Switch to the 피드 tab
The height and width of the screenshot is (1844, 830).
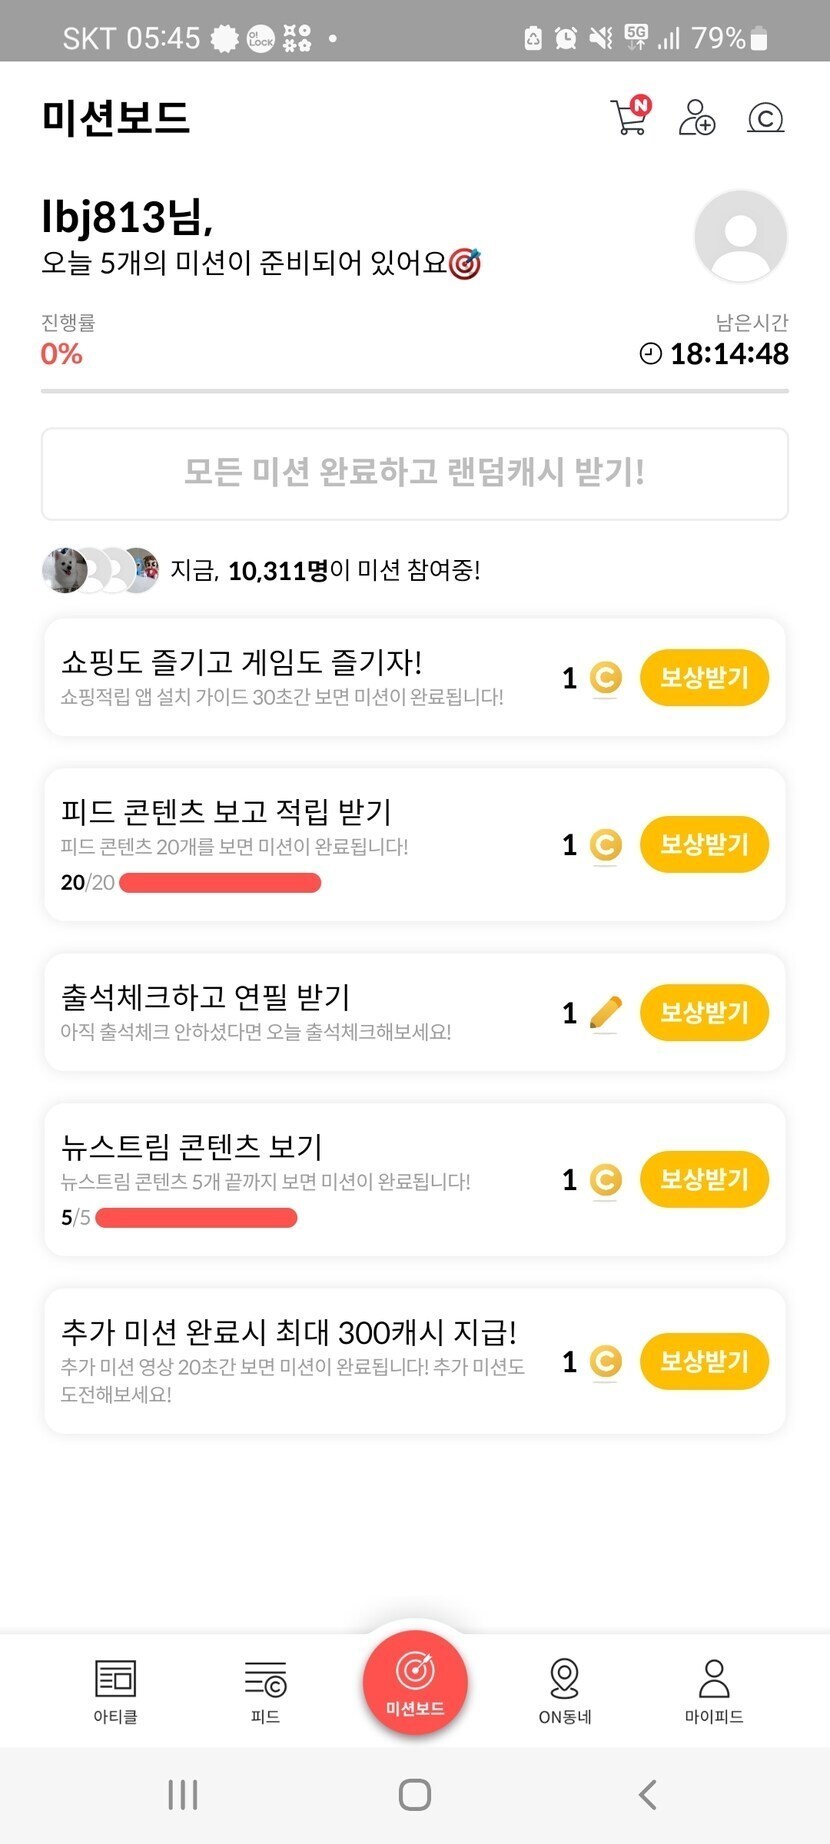coord(265,1690)
